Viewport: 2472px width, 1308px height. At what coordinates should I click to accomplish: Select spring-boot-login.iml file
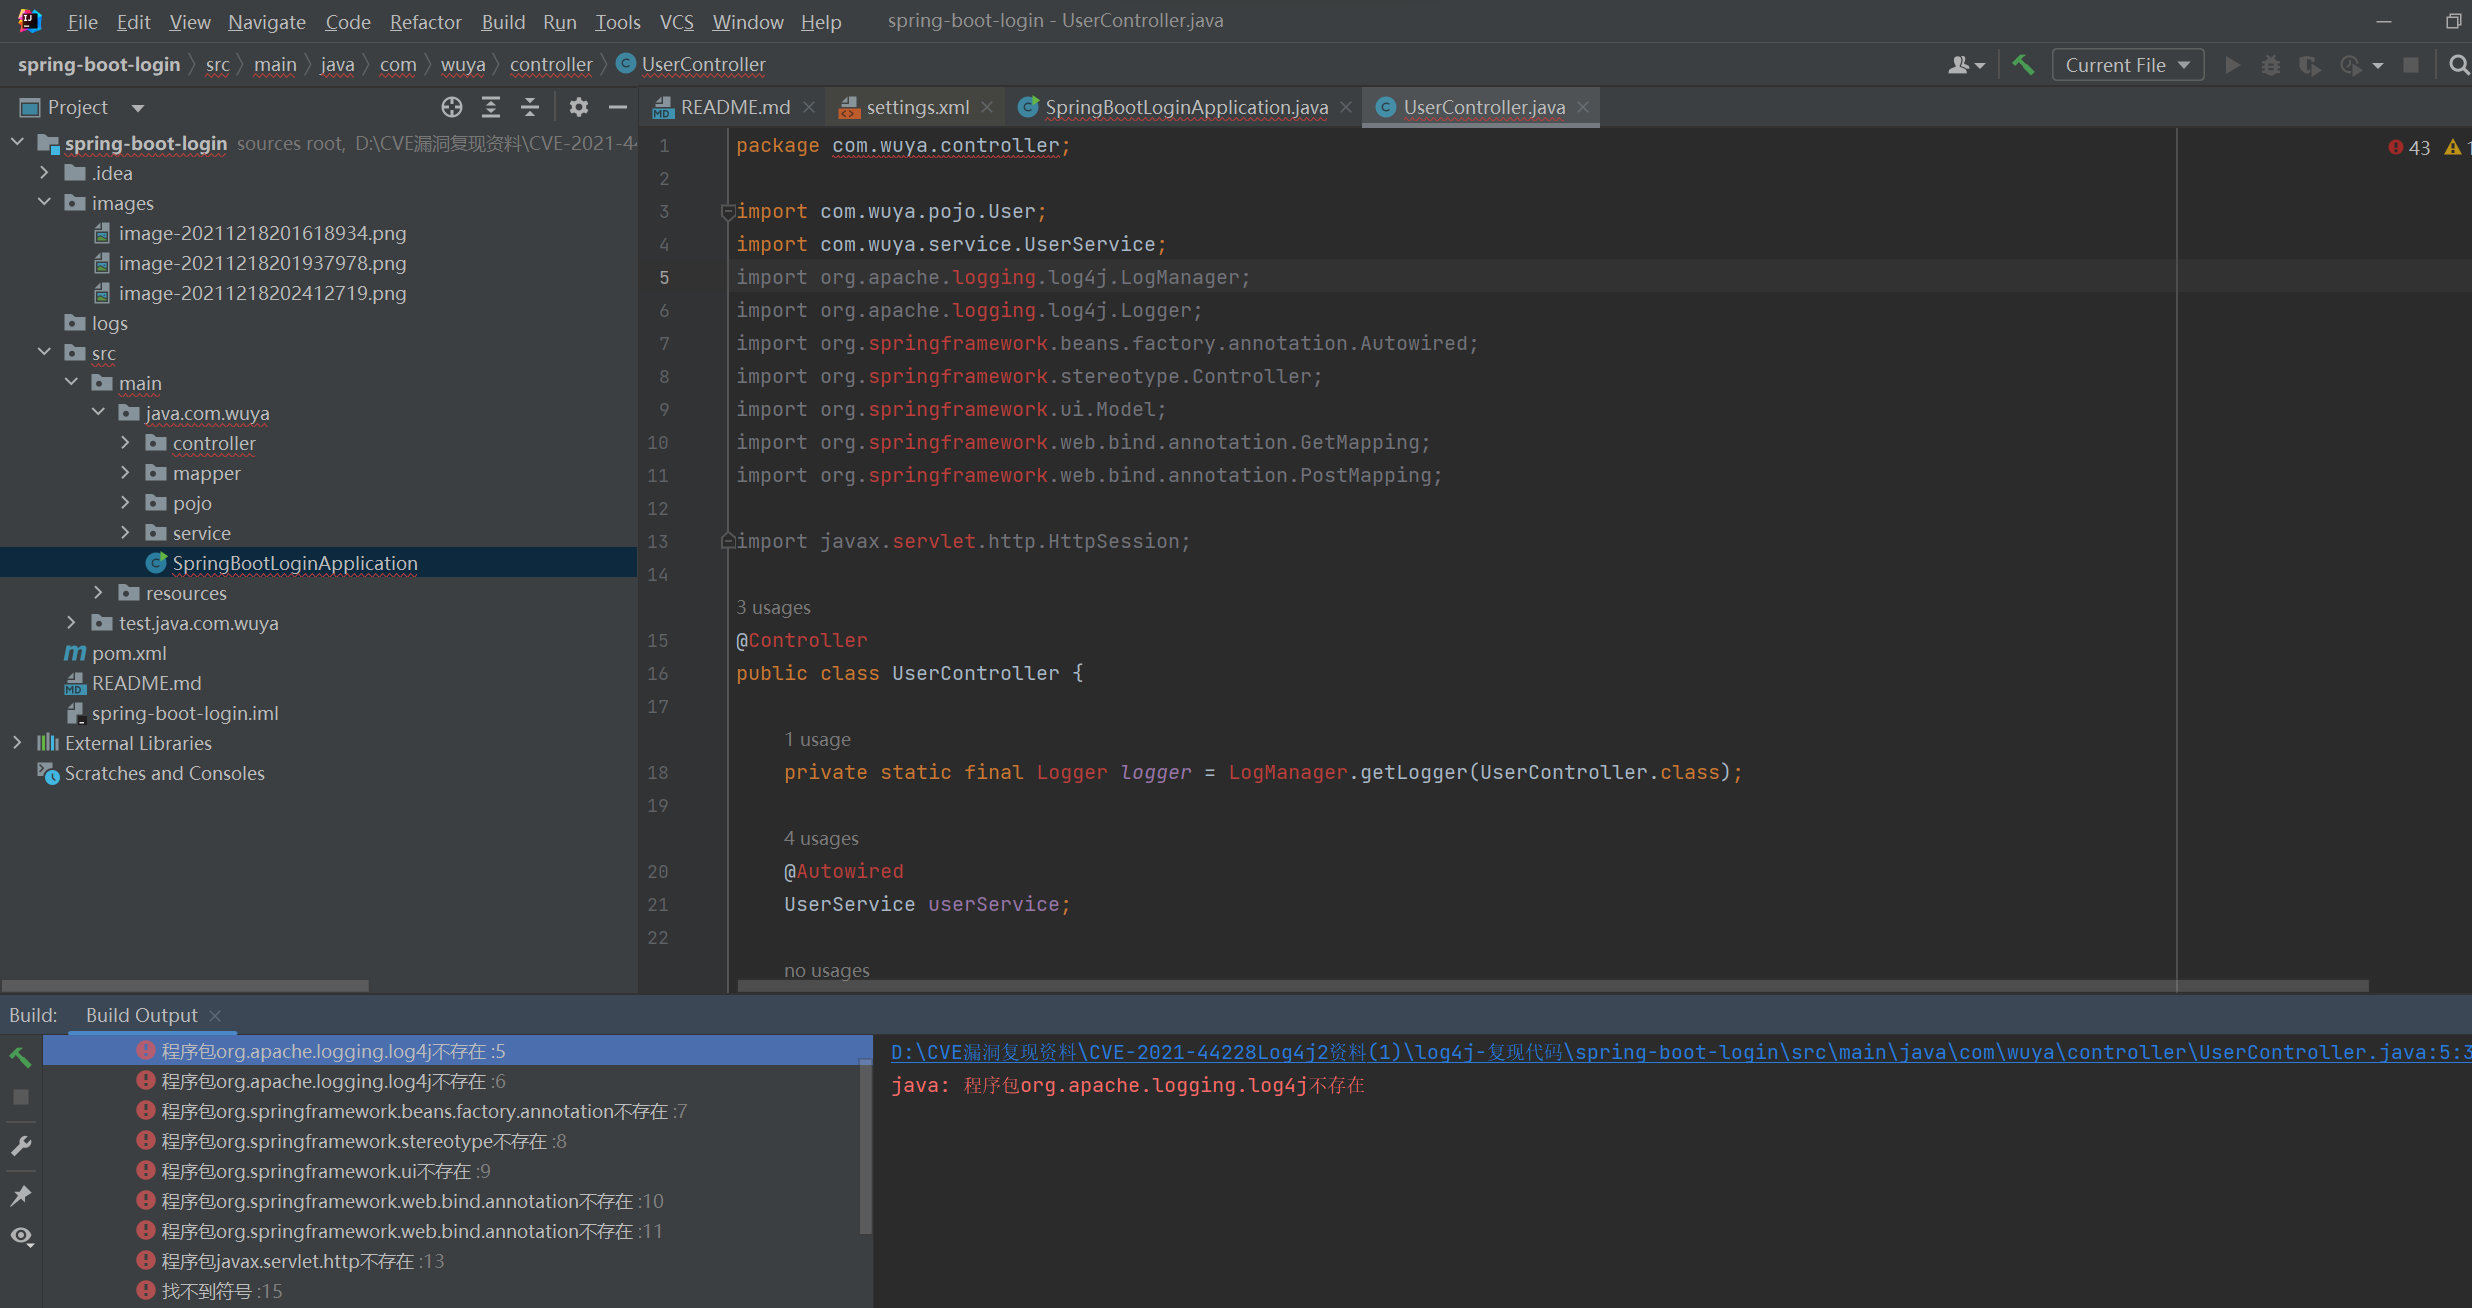(185, 713)
